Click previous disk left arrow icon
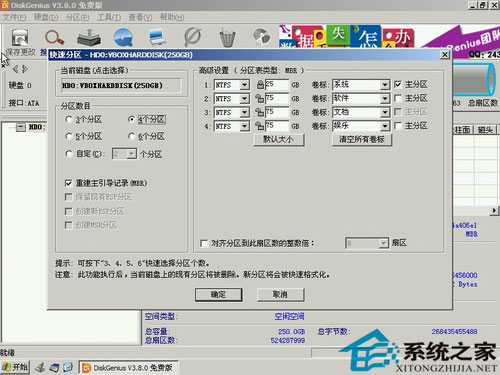This screenshot has width=500, height=375. tap(15, 69)
